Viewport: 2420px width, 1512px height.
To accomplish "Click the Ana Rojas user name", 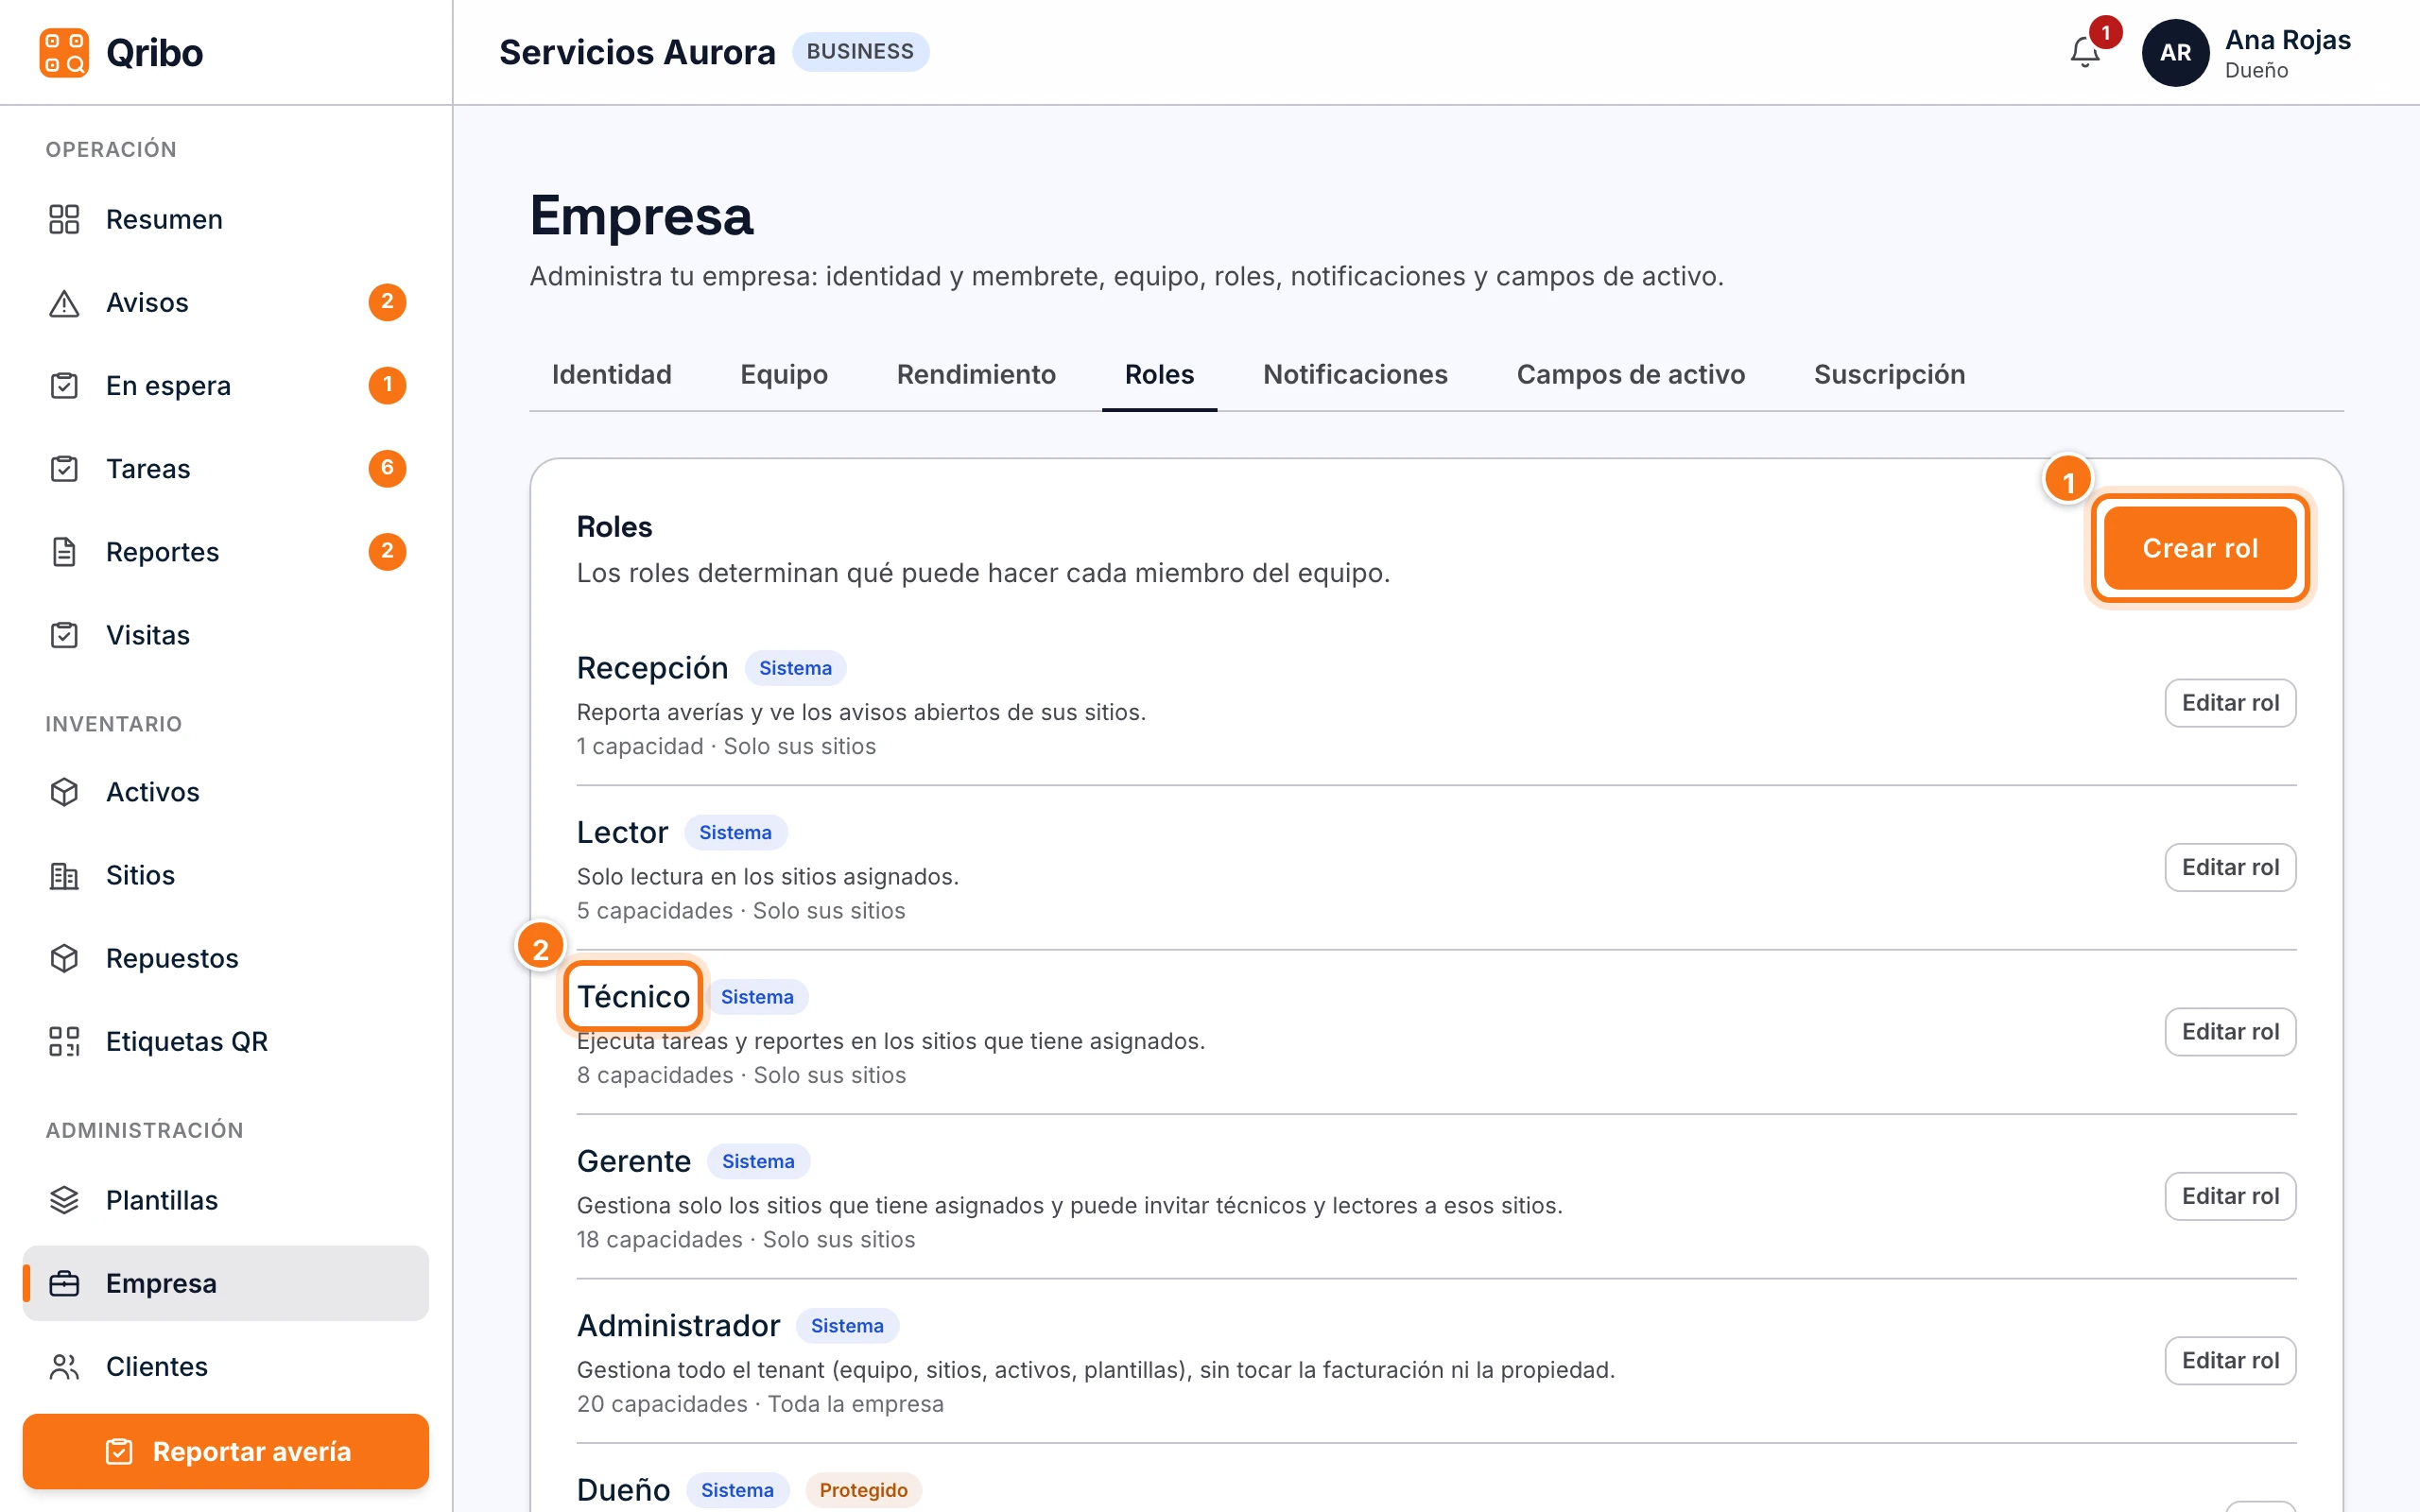I will click(2287, 40).
